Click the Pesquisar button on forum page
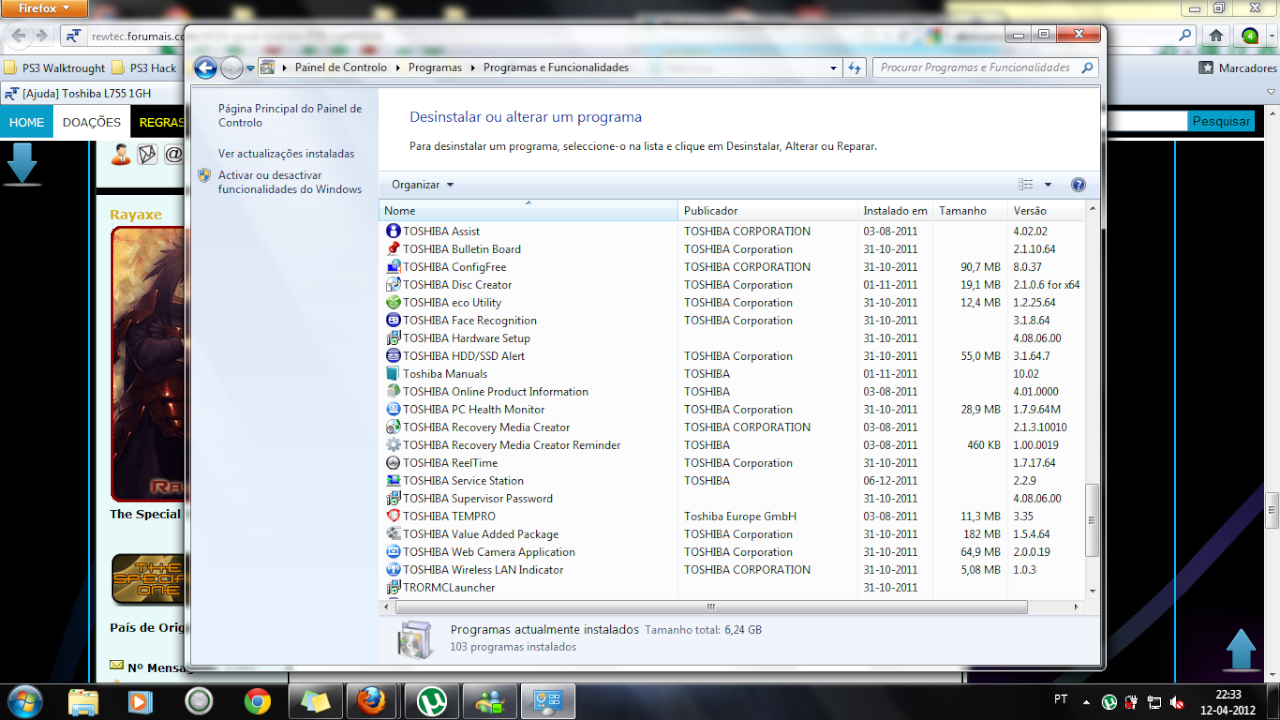This screenshot has width=1280, height=720. click(x=1221, y=121)
